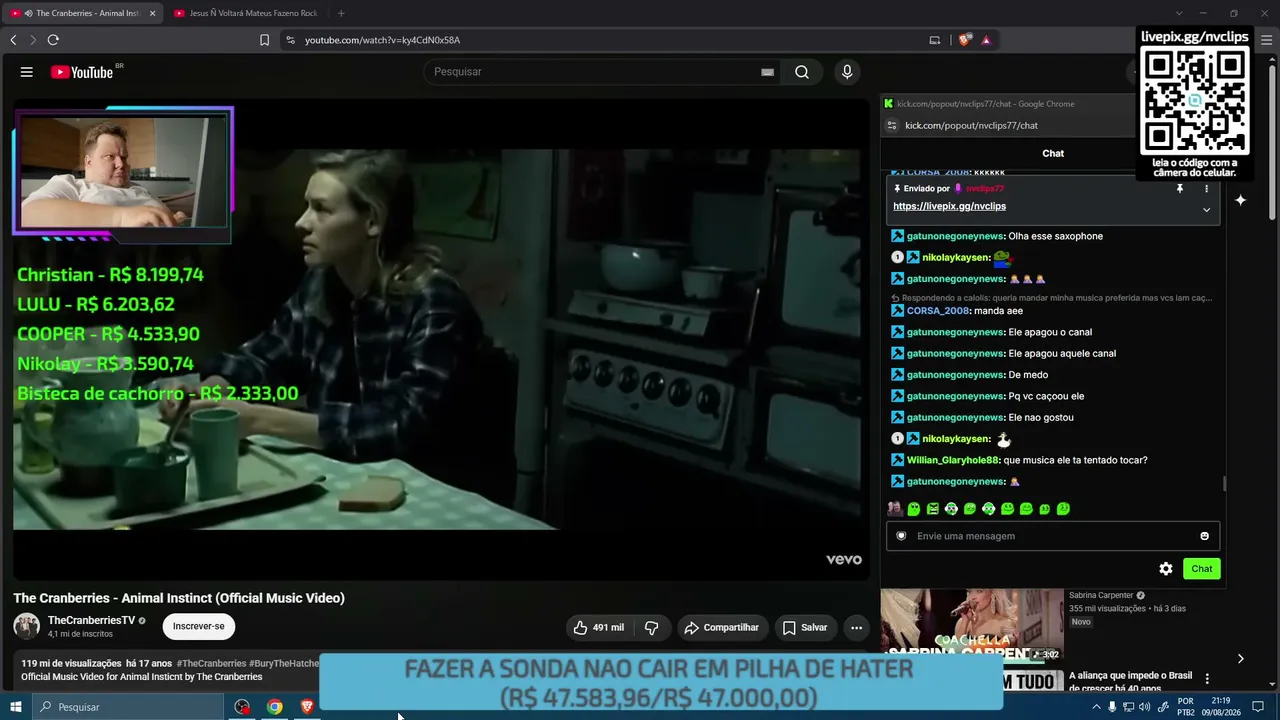
Task: Open the cast media icon in address bar
Action: click(935, 40)
